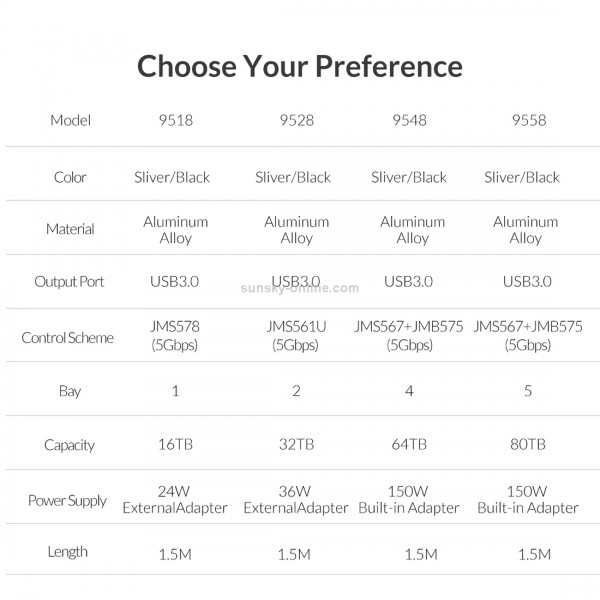Click the "Material" row label
Viewport: 600px width, 600px height.
click(x=70, y=229)
